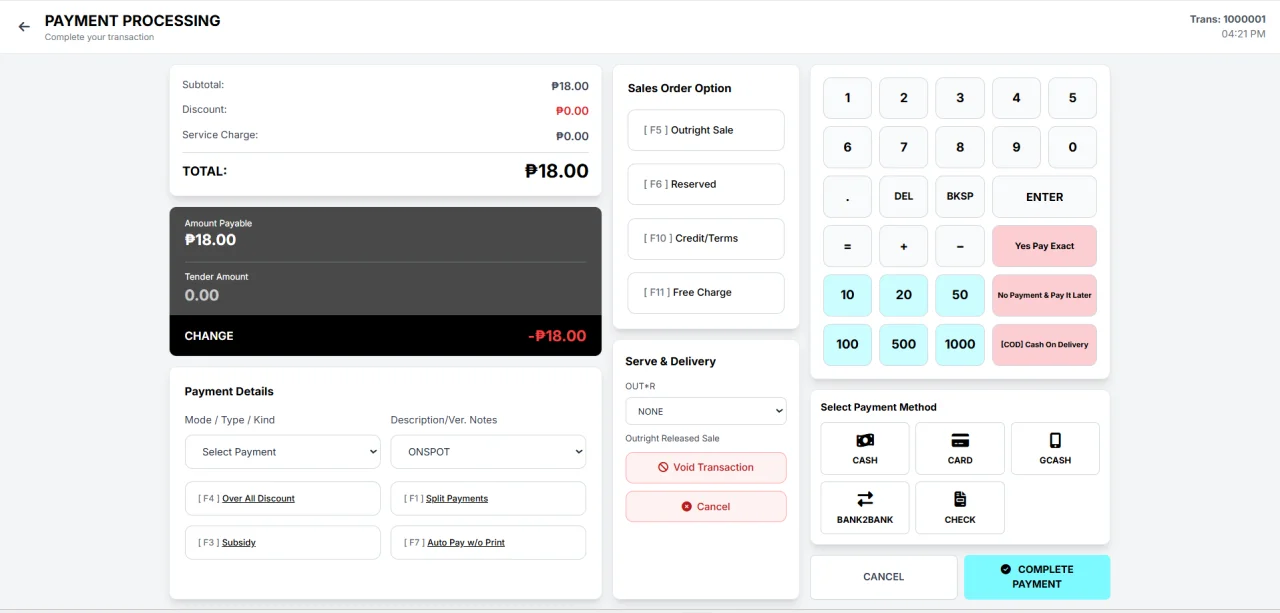The height and width of the screenshot is (613, 1280).
Task: Add quick amount 20
Action: [904, 295]
